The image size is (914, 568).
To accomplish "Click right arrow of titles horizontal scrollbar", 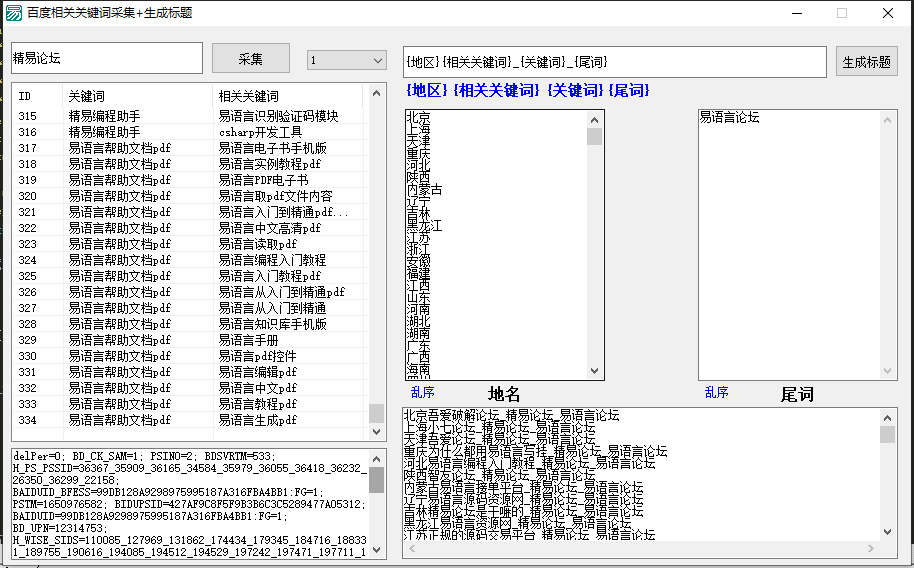I will [x=871, y=549].
